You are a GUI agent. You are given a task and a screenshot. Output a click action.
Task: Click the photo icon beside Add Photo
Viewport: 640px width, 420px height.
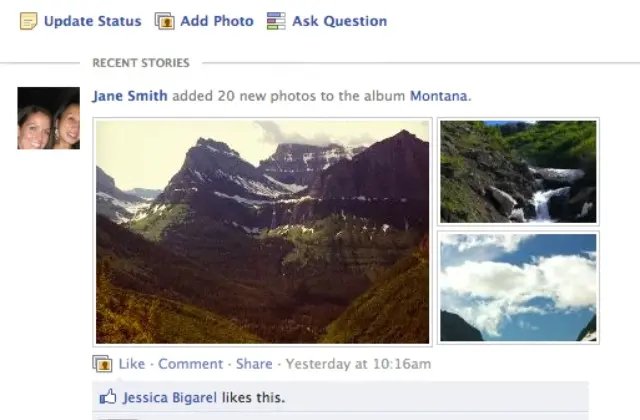165,21
